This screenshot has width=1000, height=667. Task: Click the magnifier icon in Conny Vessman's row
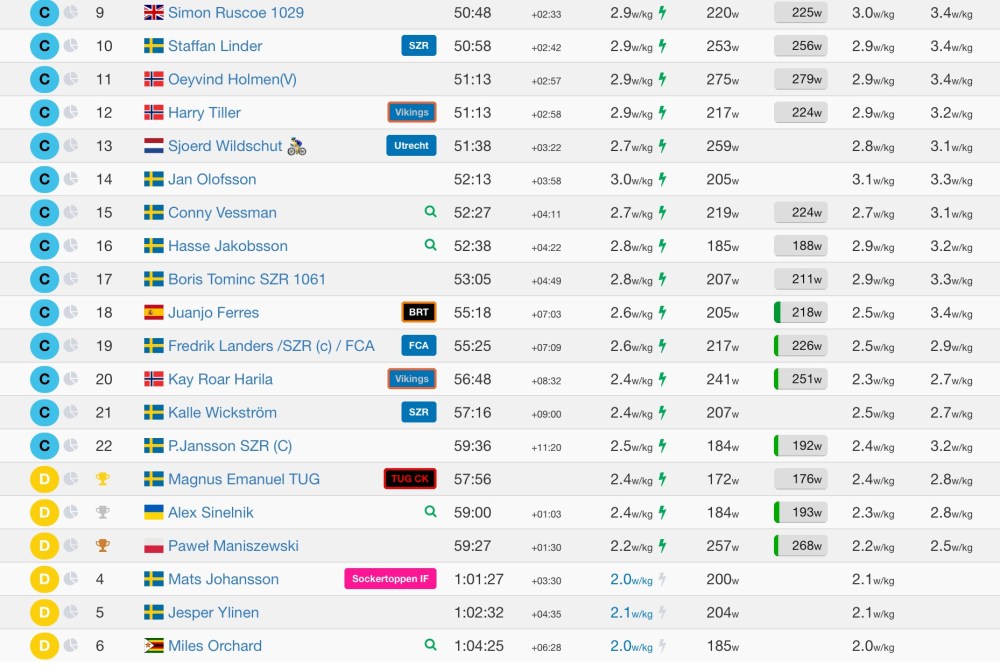point(430,212)
